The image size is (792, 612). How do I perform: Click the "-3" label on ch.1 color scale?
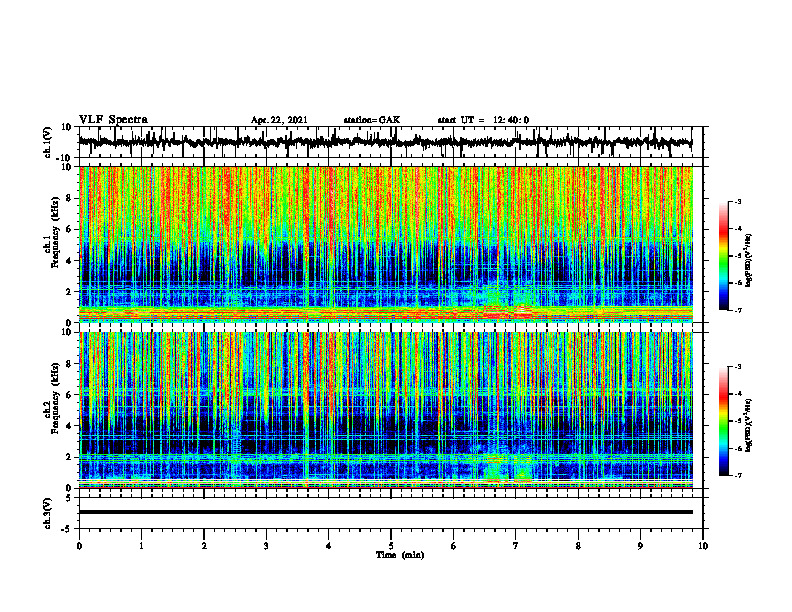coord(738,201)
